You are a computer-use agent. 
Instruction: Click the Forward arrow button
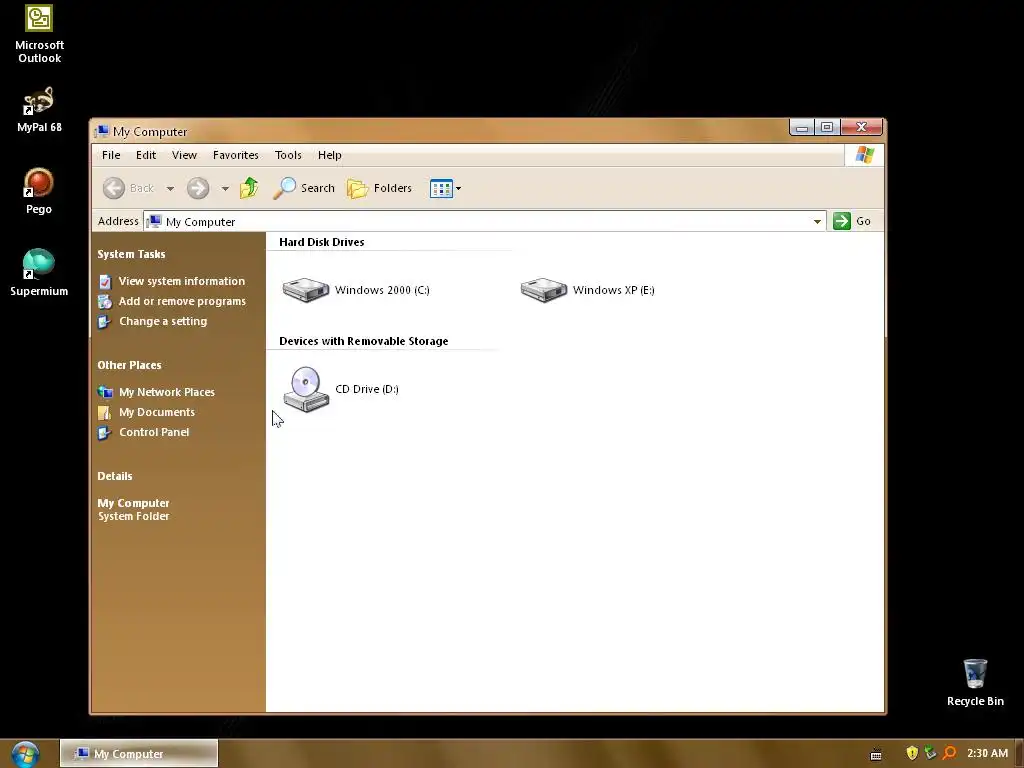[198, 188]
